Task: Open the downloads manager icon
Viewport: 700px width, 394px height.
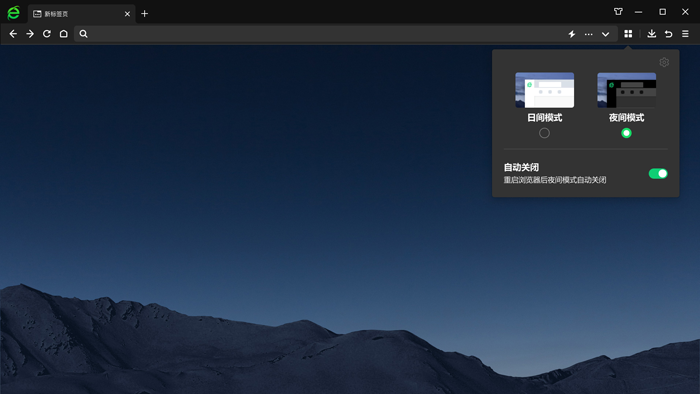Action: pyautogui.click(x=652, y=34)
